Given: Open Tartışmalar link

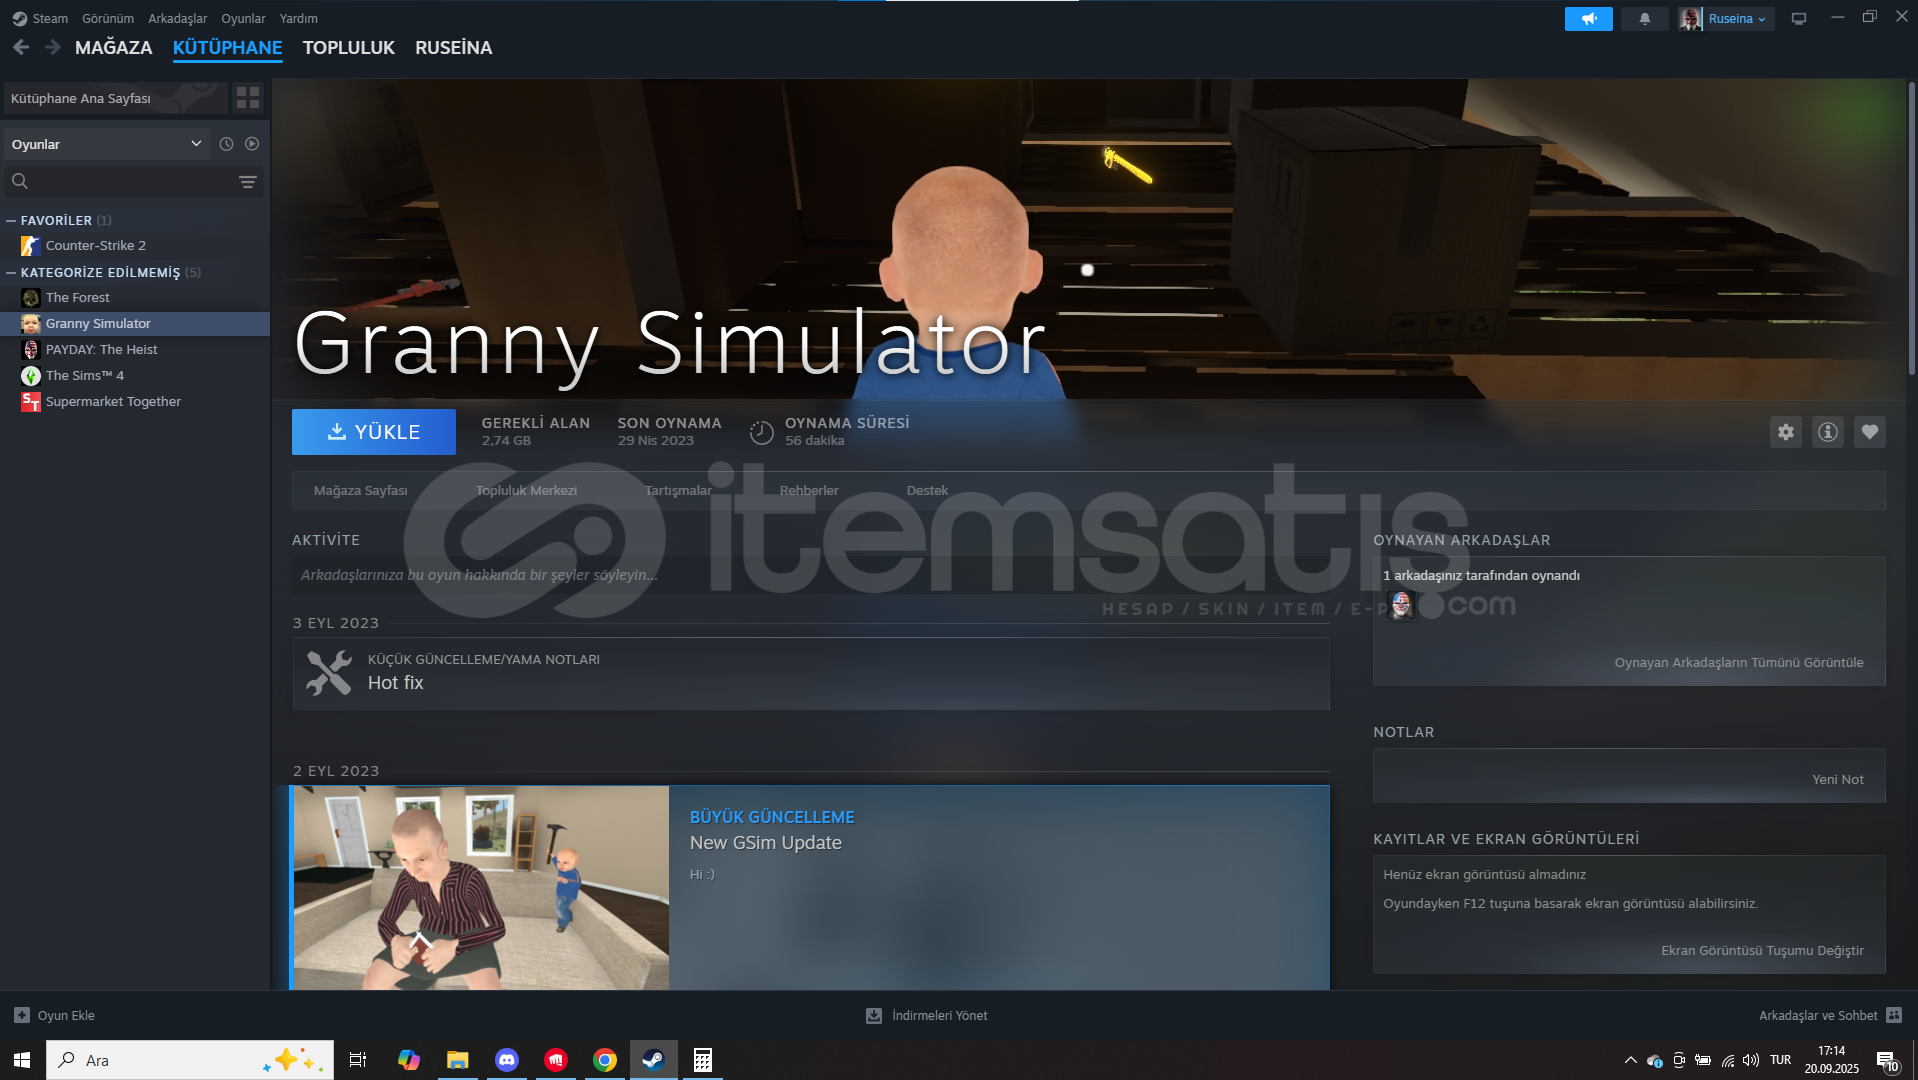Looking at the screenshot, I should (678, 490).
